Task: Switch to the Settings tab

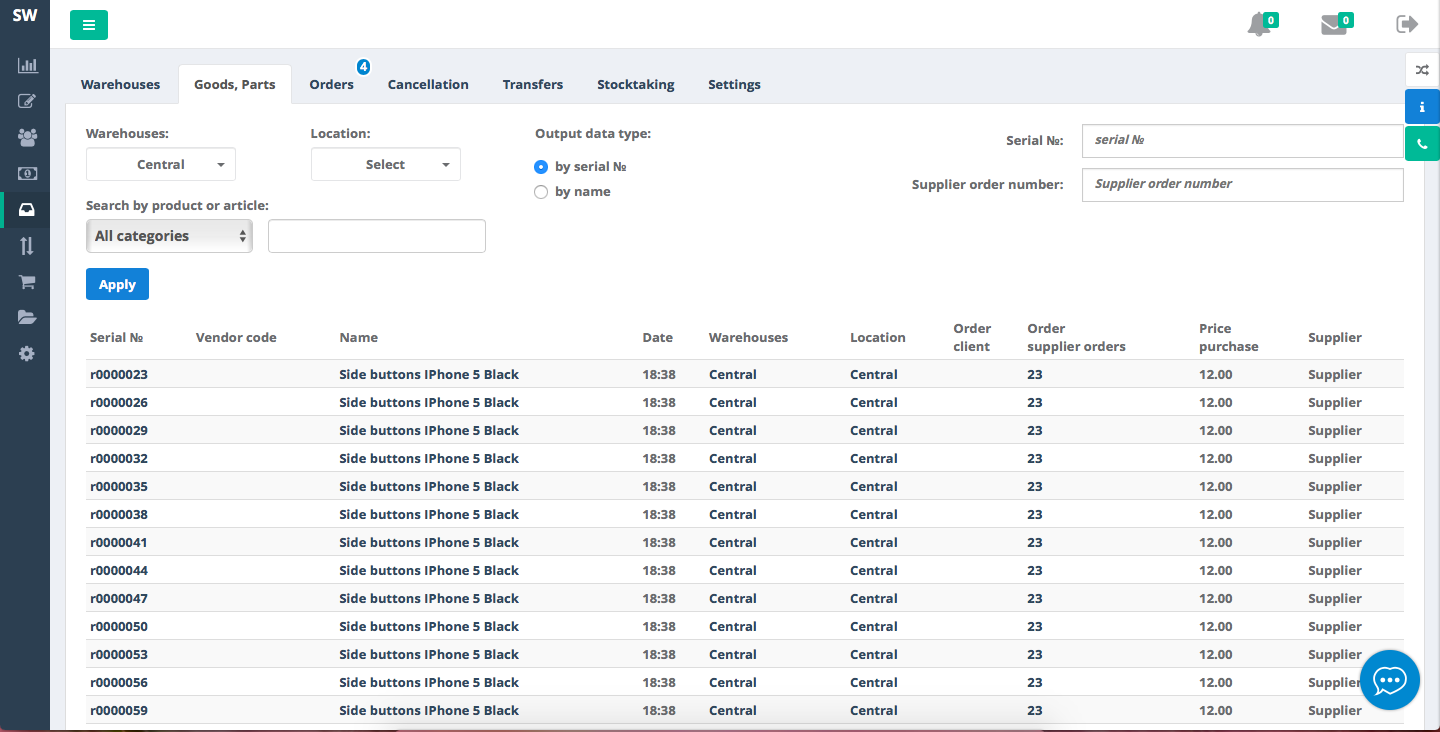Action: [735, 85]
